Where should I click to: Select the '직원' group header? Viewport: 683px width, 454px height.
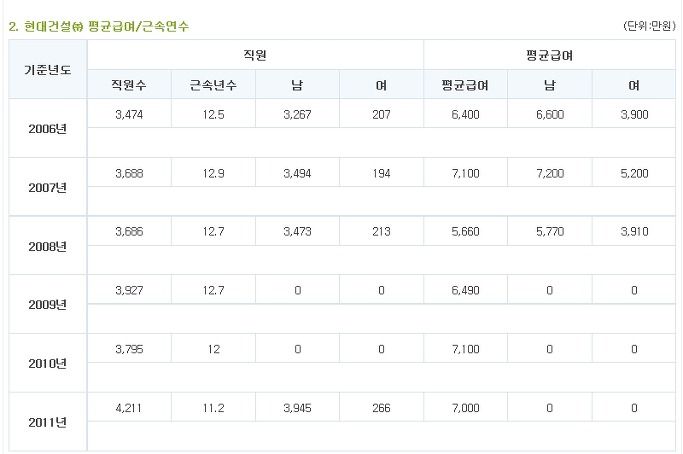point(255,55)
